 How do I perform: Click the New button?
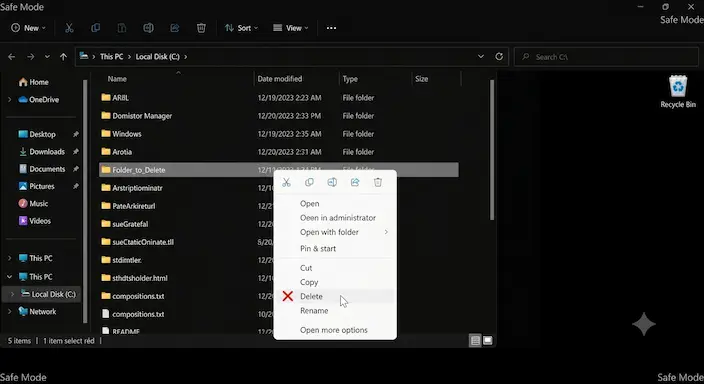(28, 28)
